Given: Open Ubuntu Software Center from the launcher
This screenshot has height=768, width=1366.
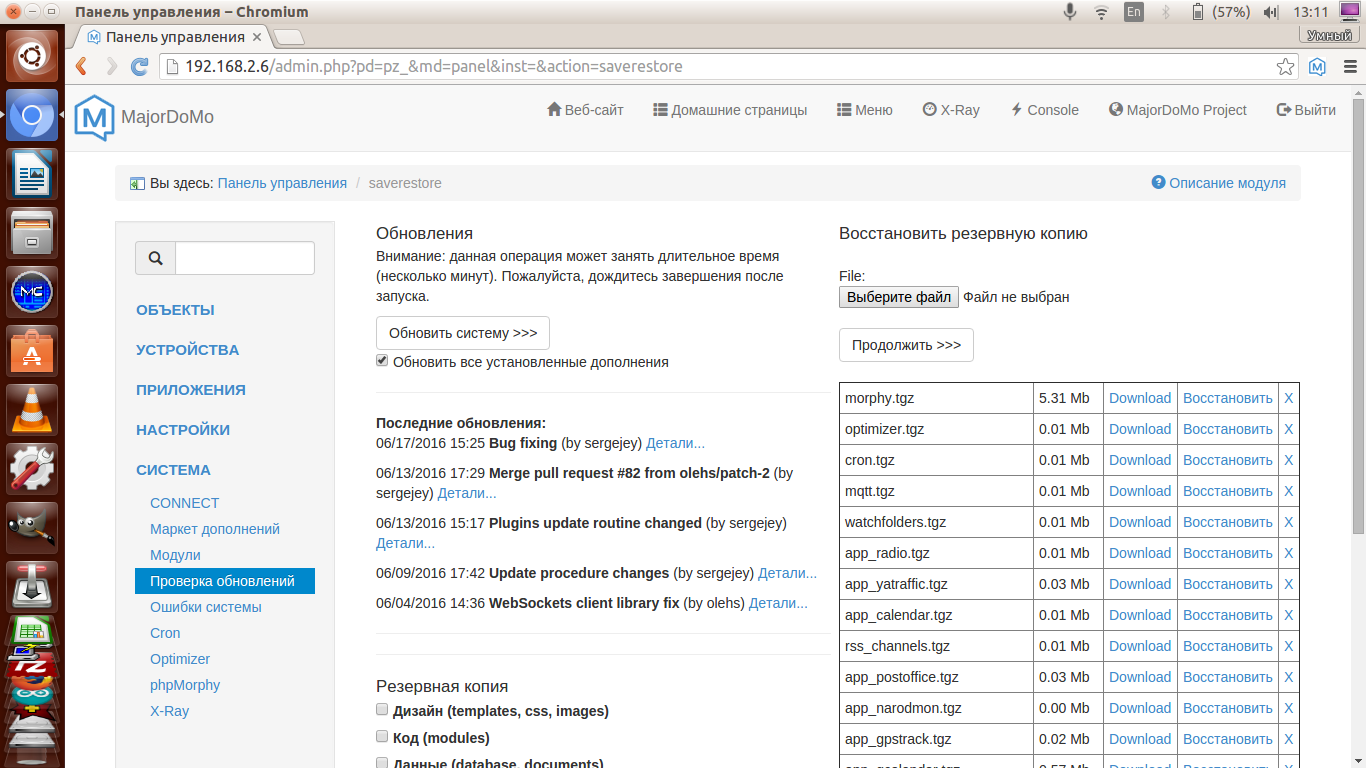Looking at the screenshot, I should (x=32, y=351).
